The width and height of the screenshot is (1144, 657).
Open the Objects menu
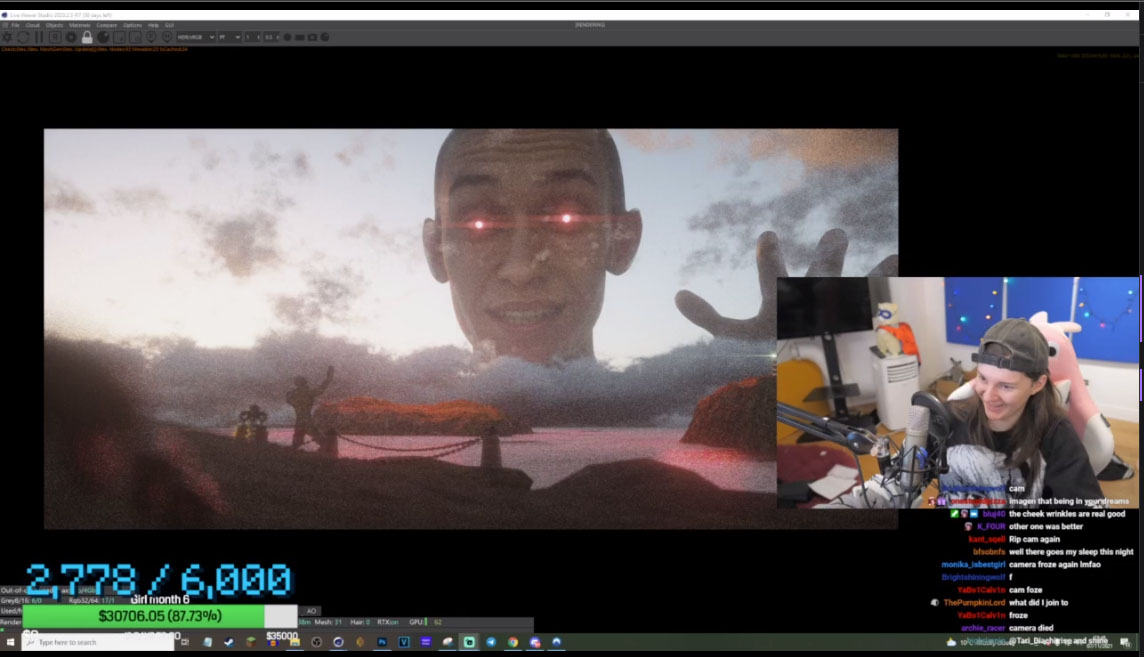(54, 25)
